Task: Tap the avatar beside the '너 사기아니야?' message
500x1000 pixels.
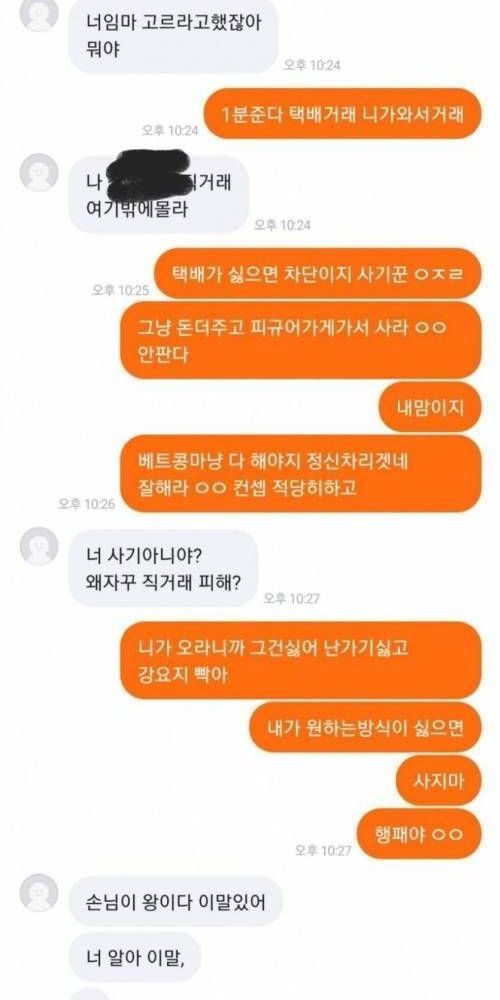Action: (x=39, y=546)
